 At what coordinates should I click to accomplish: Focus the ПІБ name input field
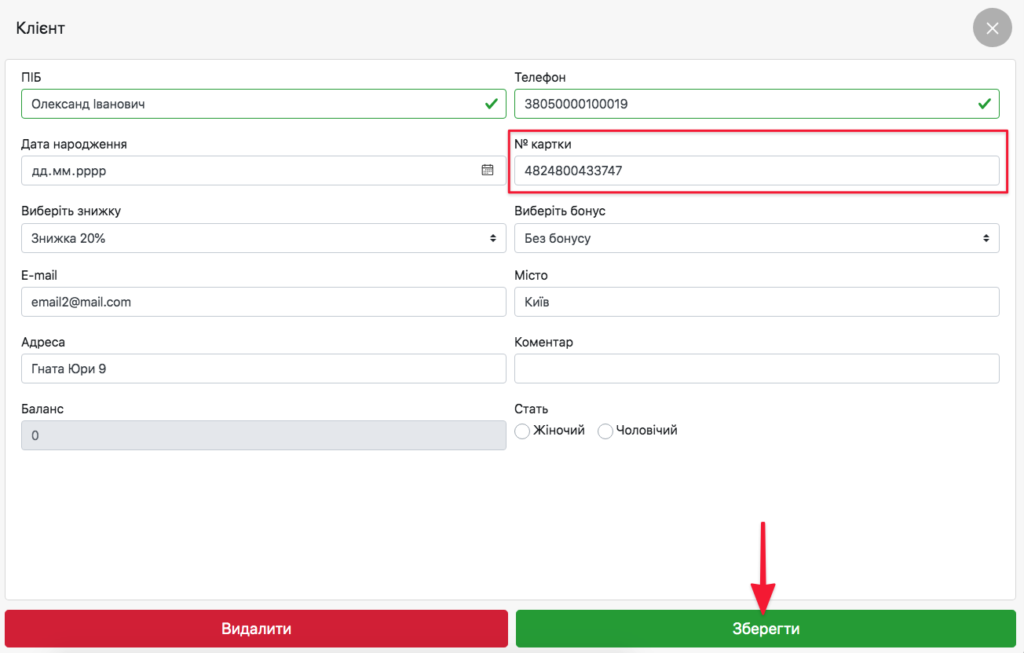(250, 104)
